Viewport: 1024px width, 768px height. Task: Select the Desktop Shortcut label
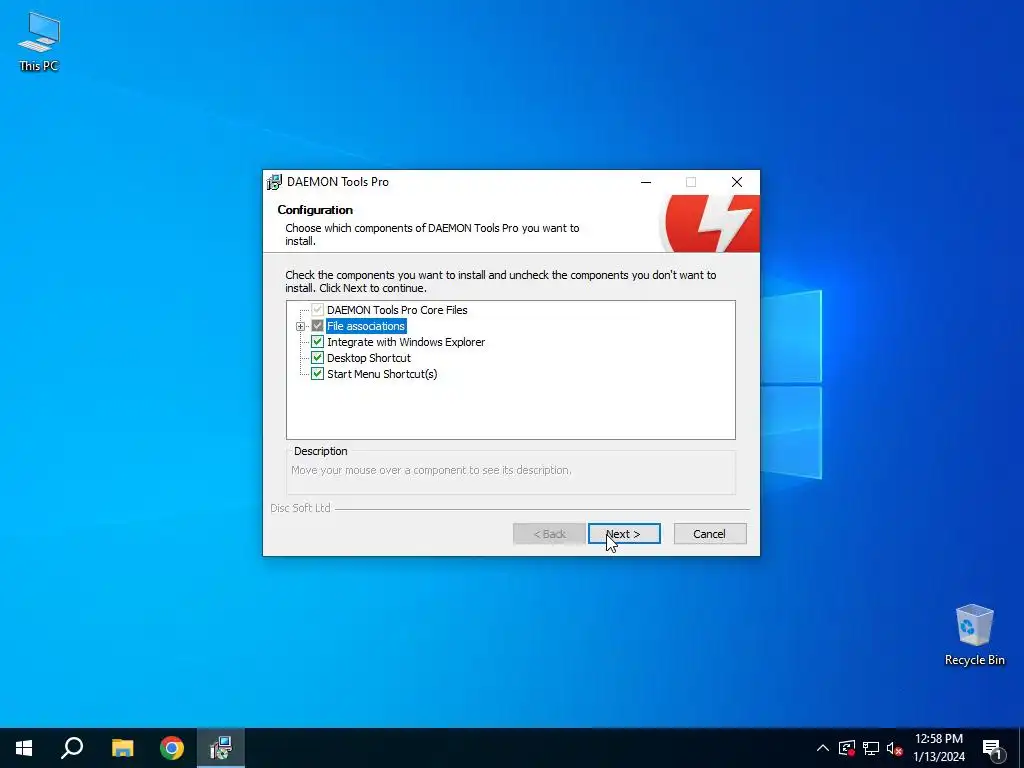[369, 358]
